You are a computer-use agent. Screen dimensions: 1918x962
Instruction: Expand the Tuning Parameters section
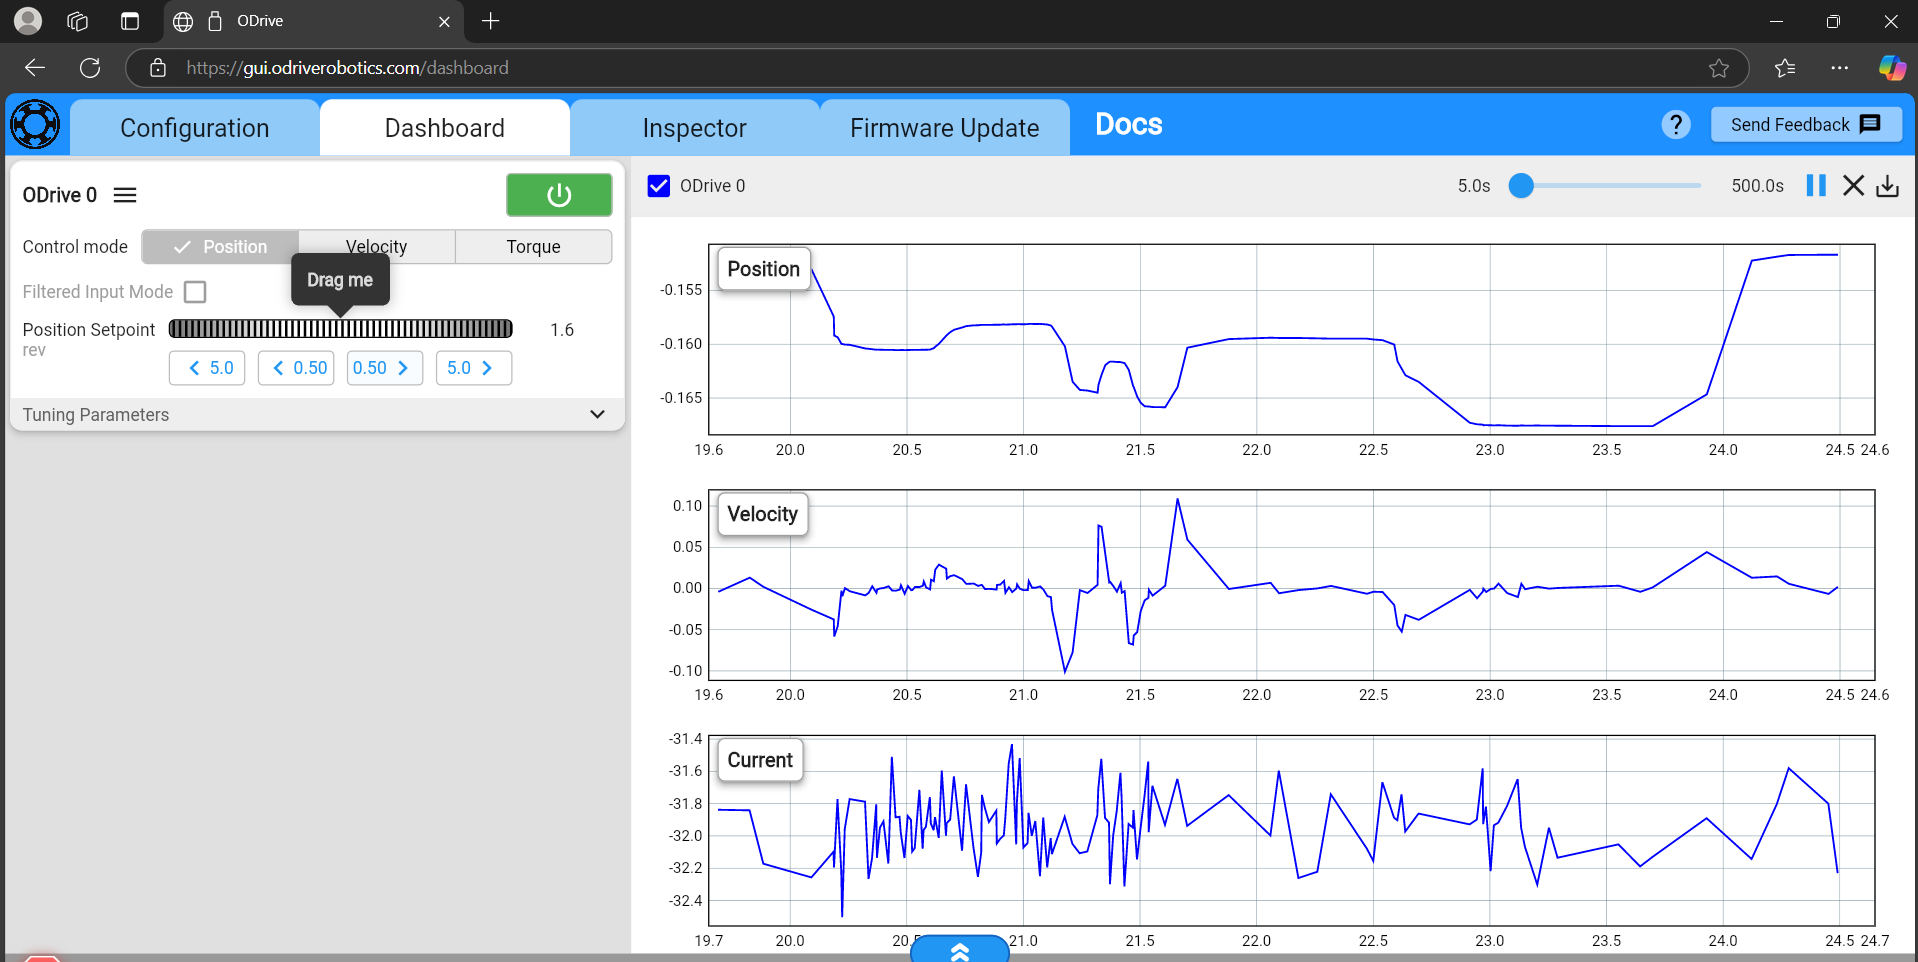point(317,415)
